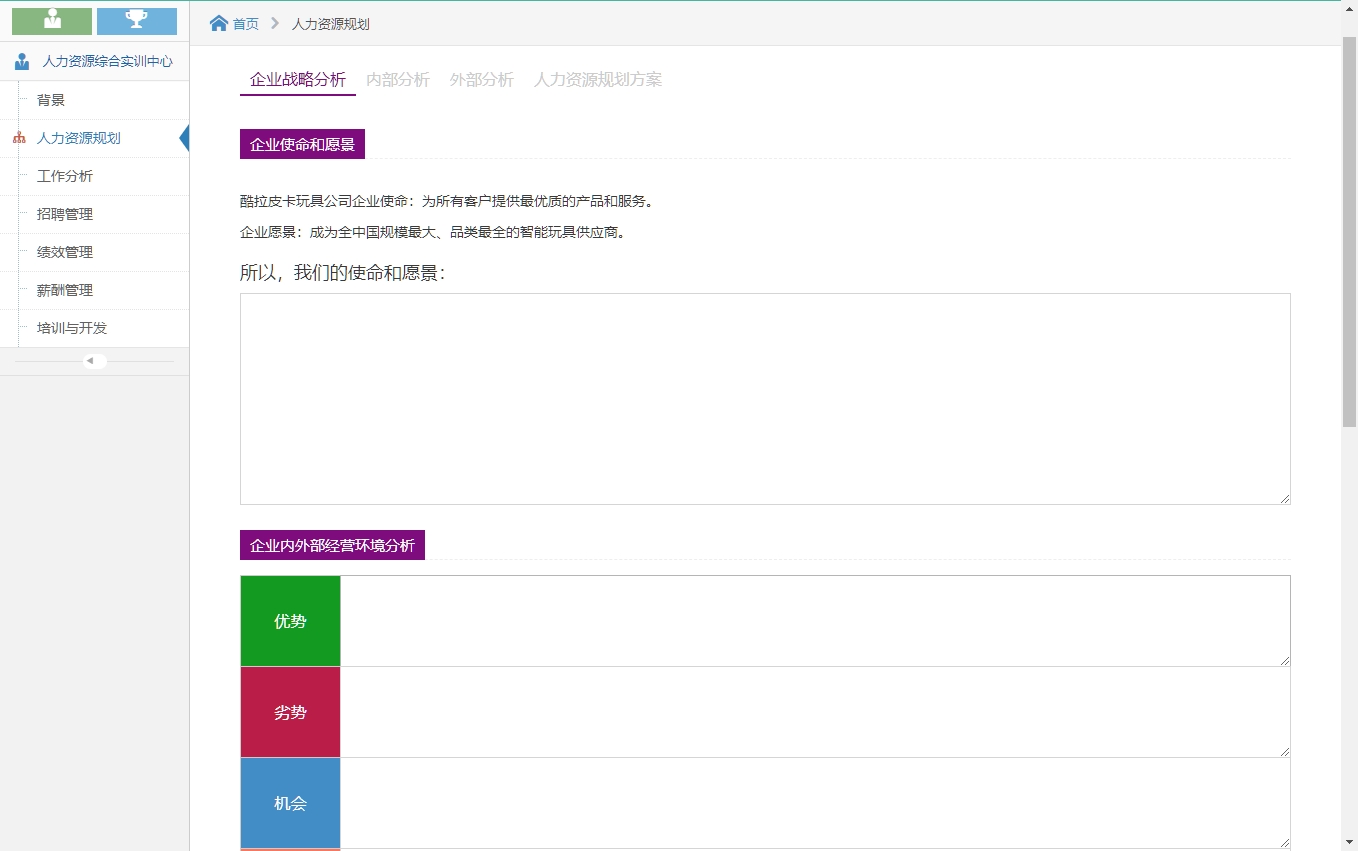Go to 招聘管理 in the sidebar
The image size is (1358, 851).
pos(65,214)
